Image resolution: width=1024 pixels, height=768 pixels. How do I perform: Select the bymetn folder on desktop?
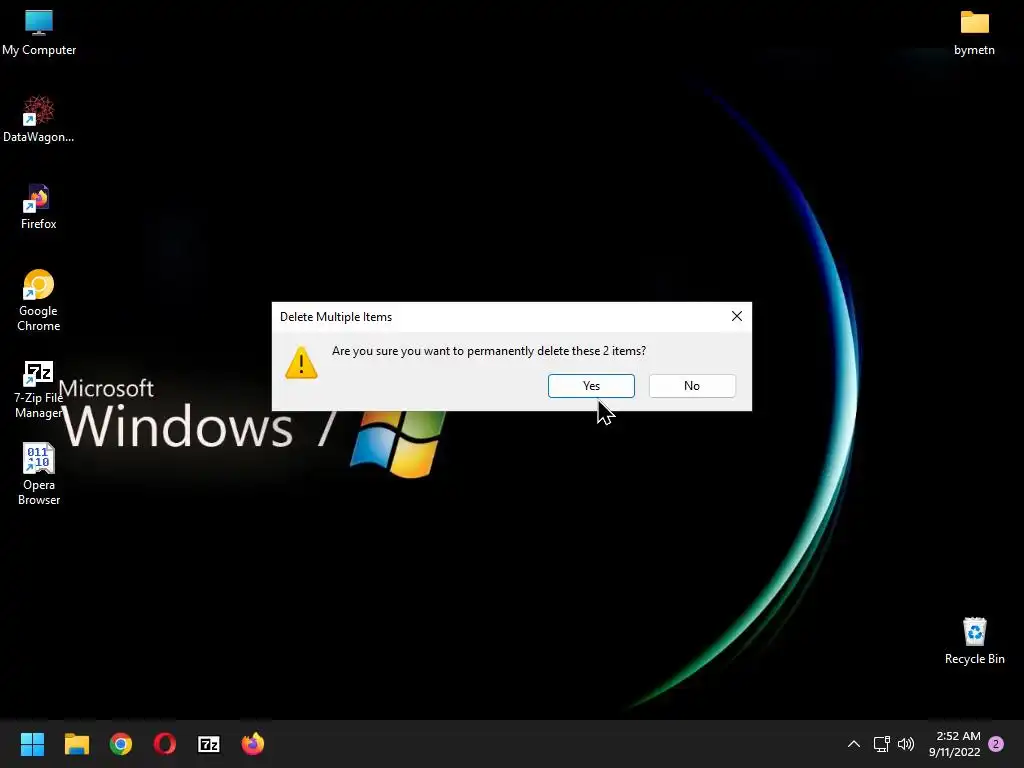[974, 33]
